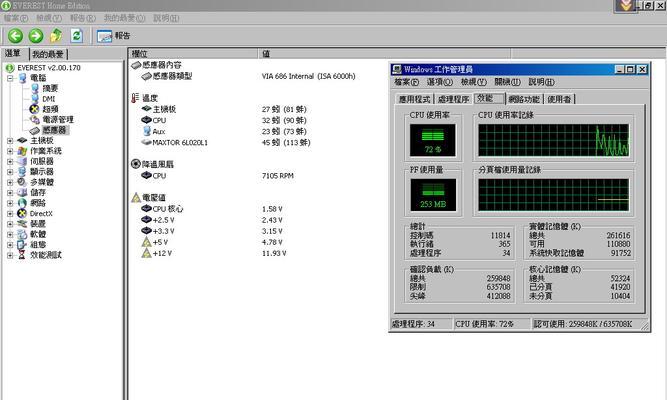Select the 感應器 sensor tree item

coord(54,130)
